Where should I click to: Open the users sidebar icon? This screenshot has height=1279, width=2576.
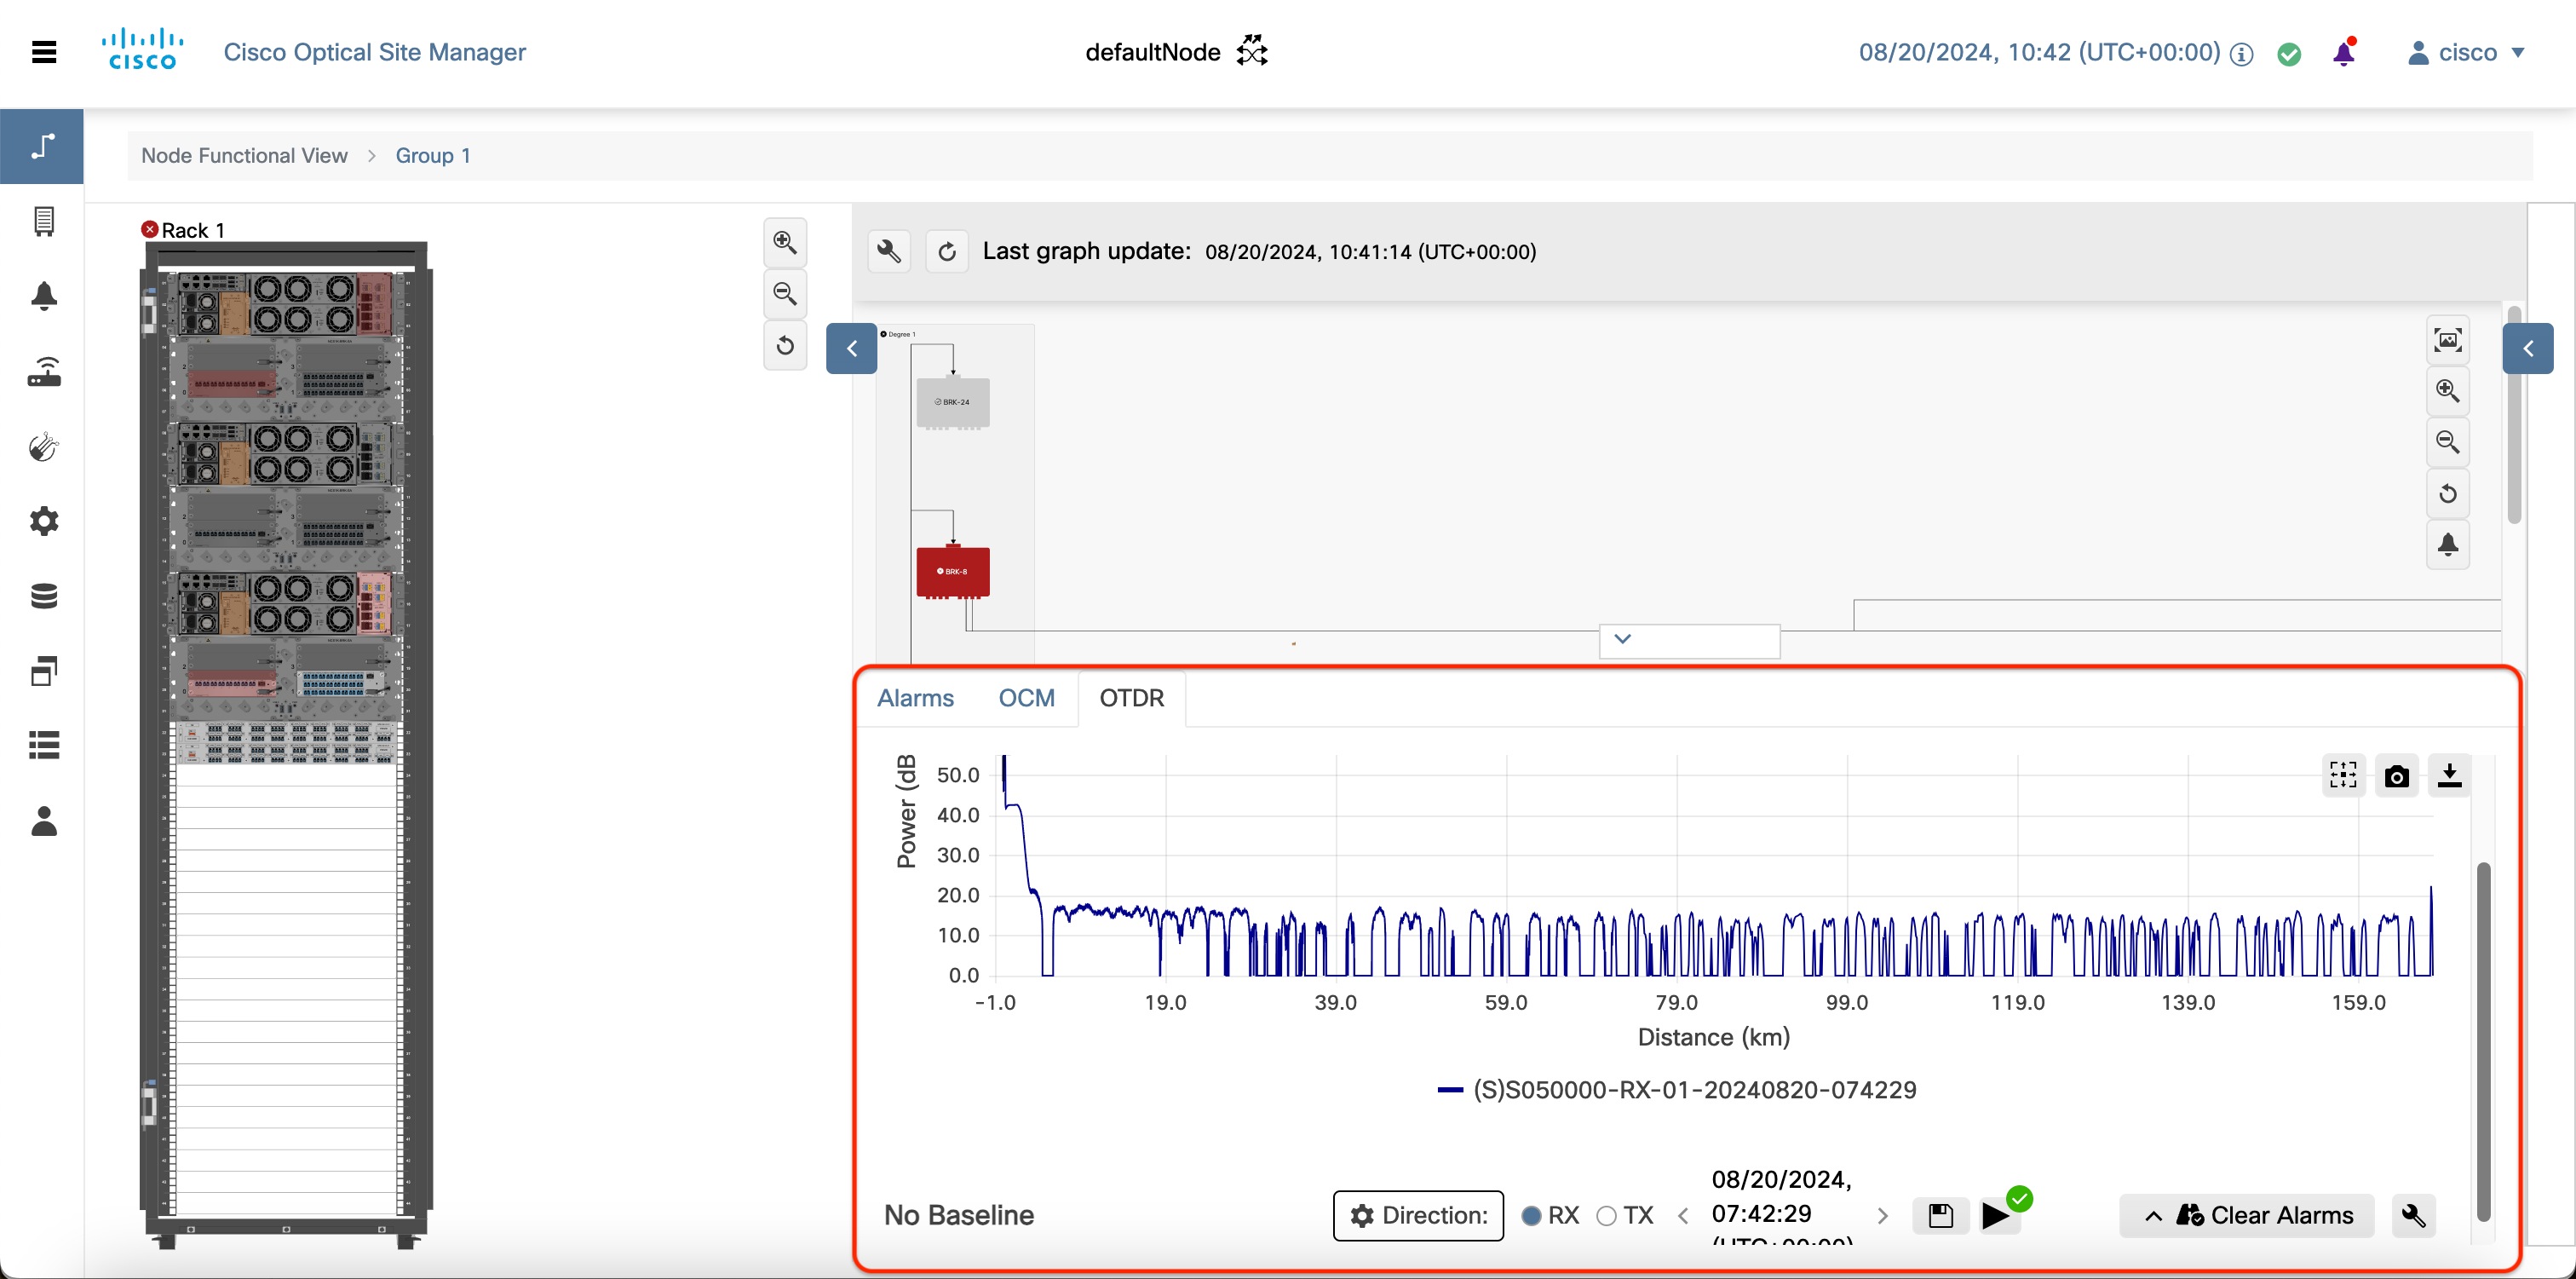click(x=44, y=821)
